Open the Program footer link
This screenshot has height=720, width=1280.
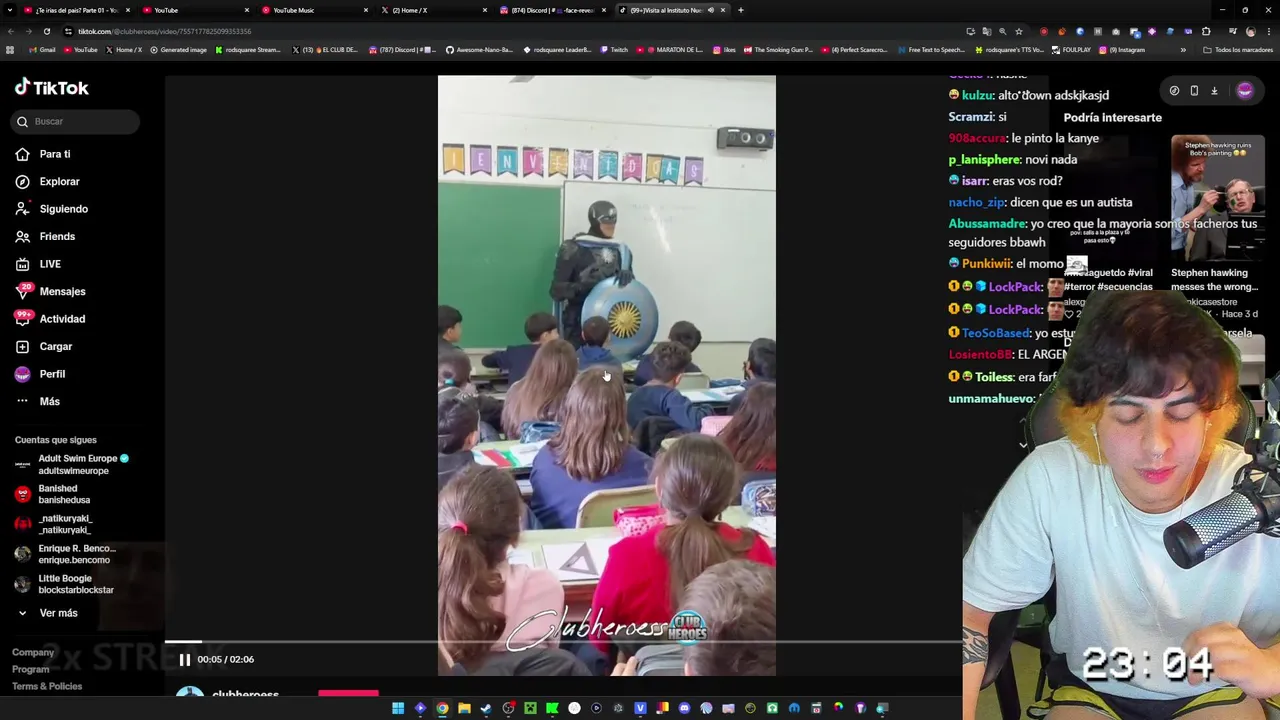30,669
